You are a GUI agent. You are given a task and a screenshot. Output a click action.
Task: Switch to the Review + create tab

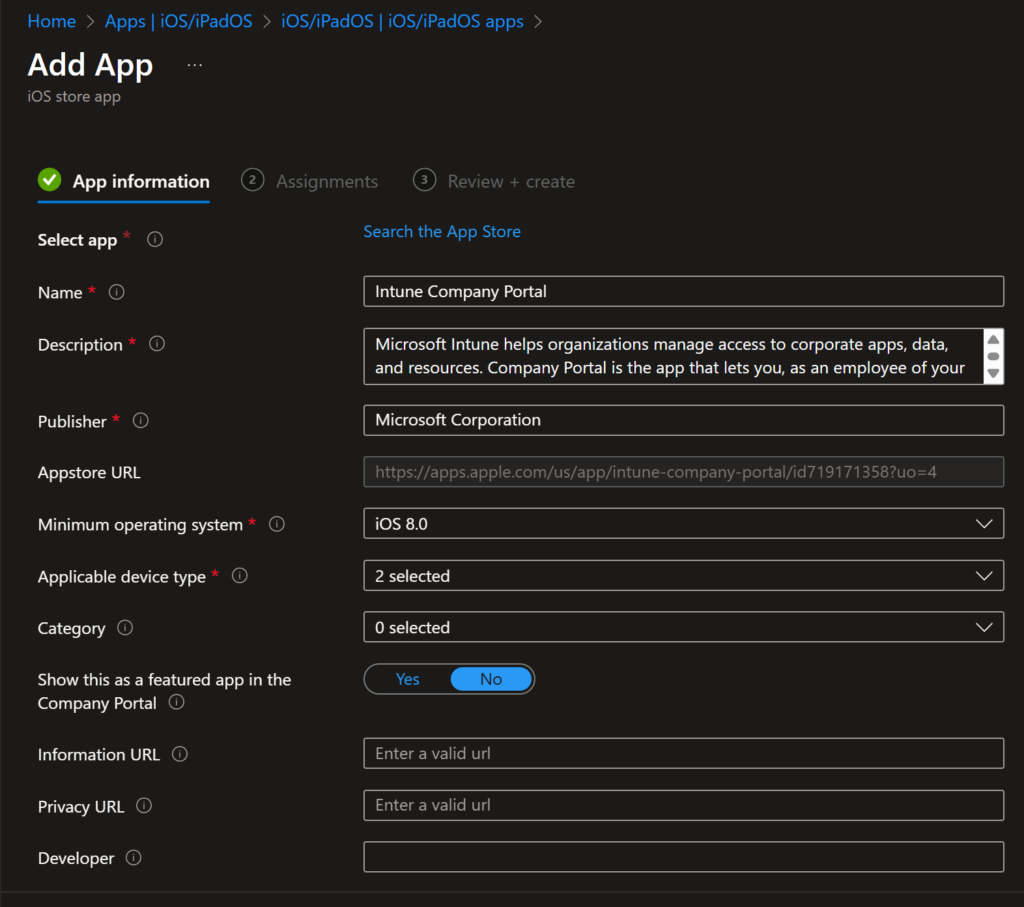pos(494,182)
